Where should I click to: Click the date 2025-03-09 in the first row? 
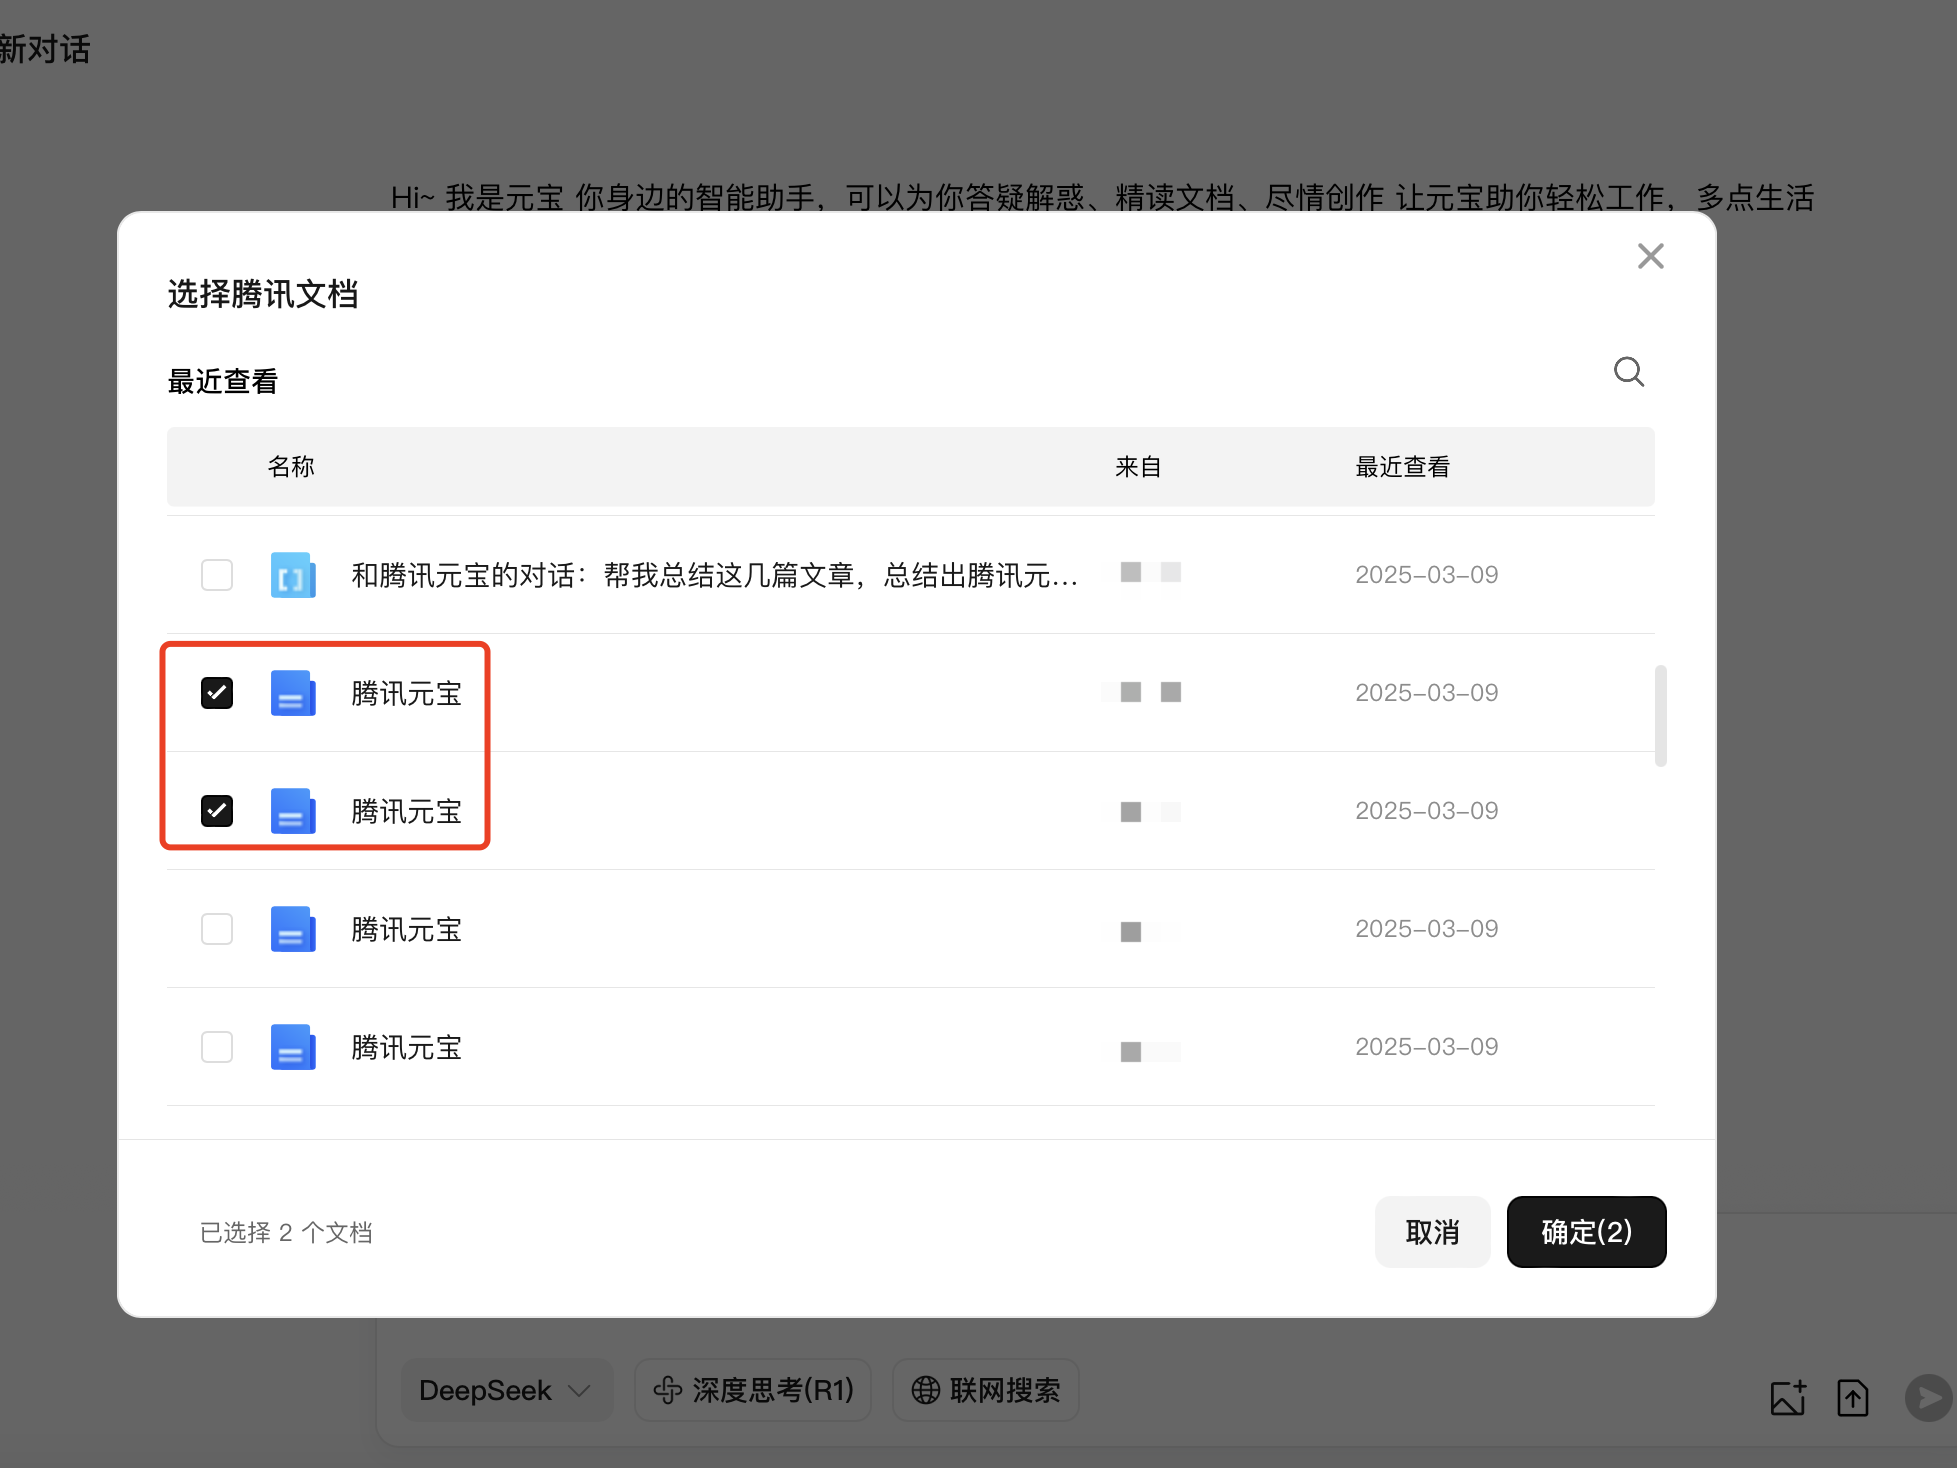pos(1426,575)
